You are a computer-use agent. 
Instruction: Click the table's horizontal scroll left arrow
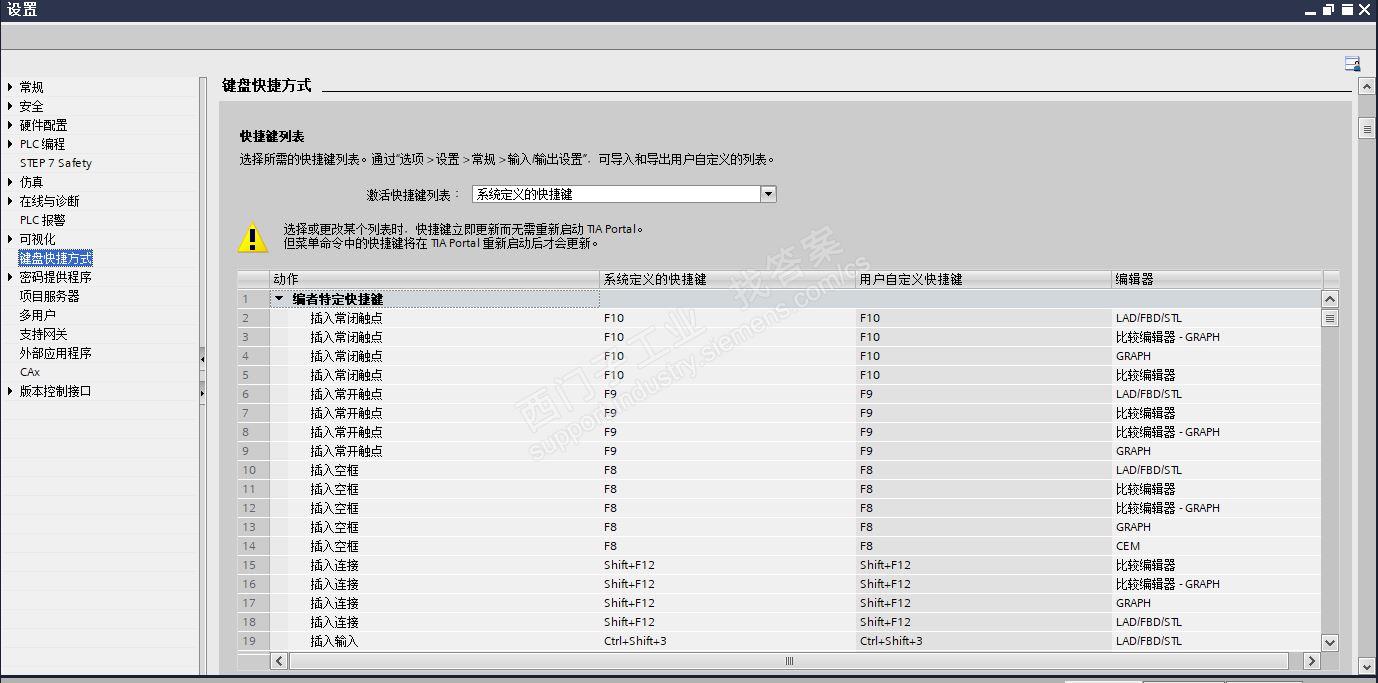pyautogui.click(x=279, y=661)
